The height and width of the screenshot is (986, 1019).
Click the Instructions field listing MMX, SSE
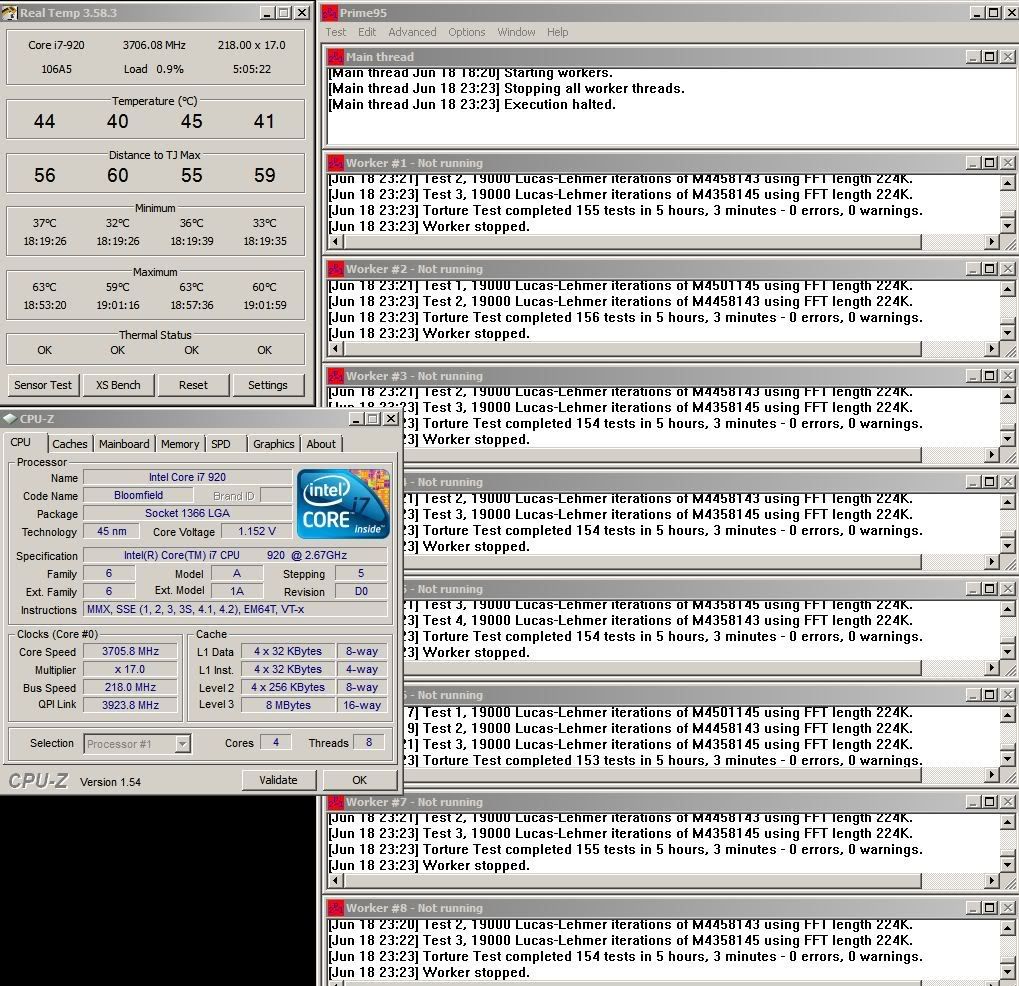pos(236,610)
